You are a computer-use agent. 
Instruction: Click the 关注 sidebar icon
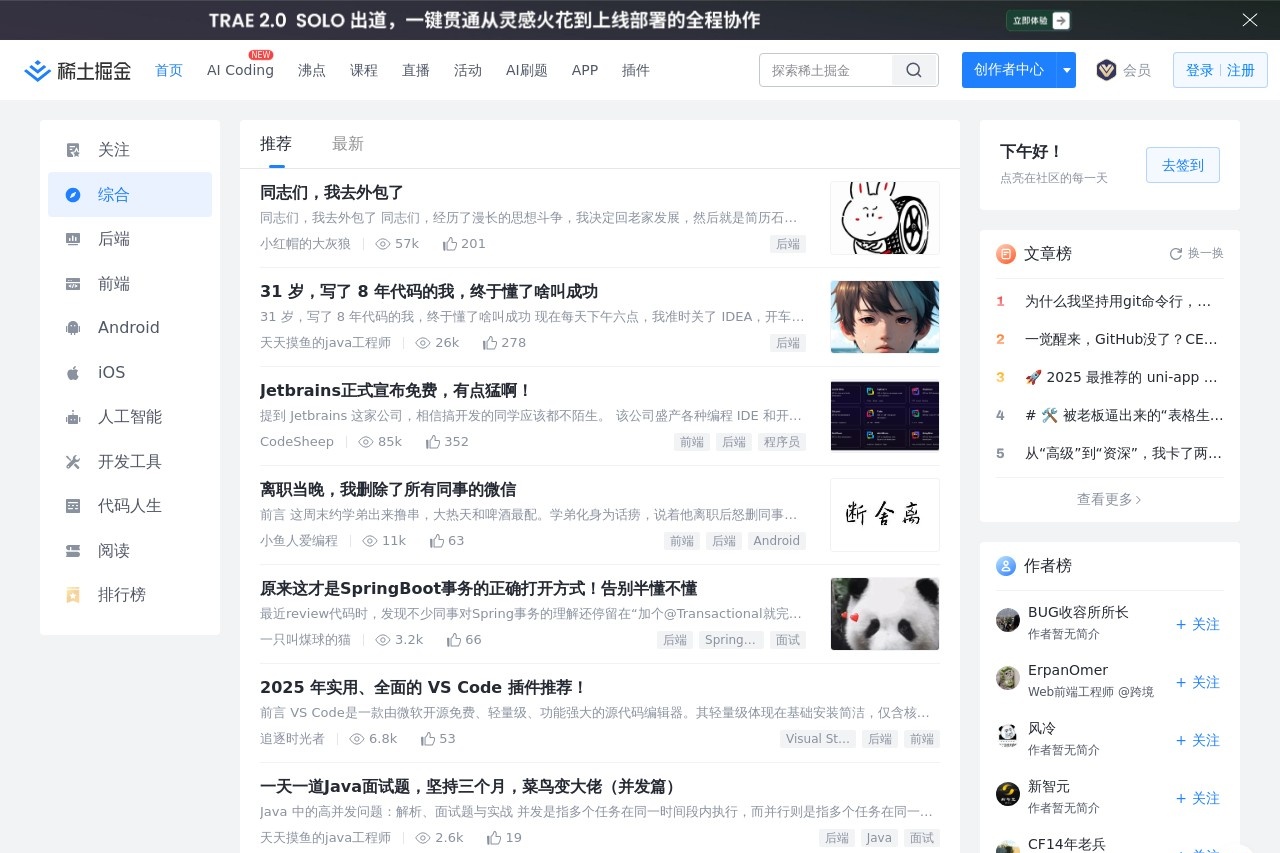[73, 150]
